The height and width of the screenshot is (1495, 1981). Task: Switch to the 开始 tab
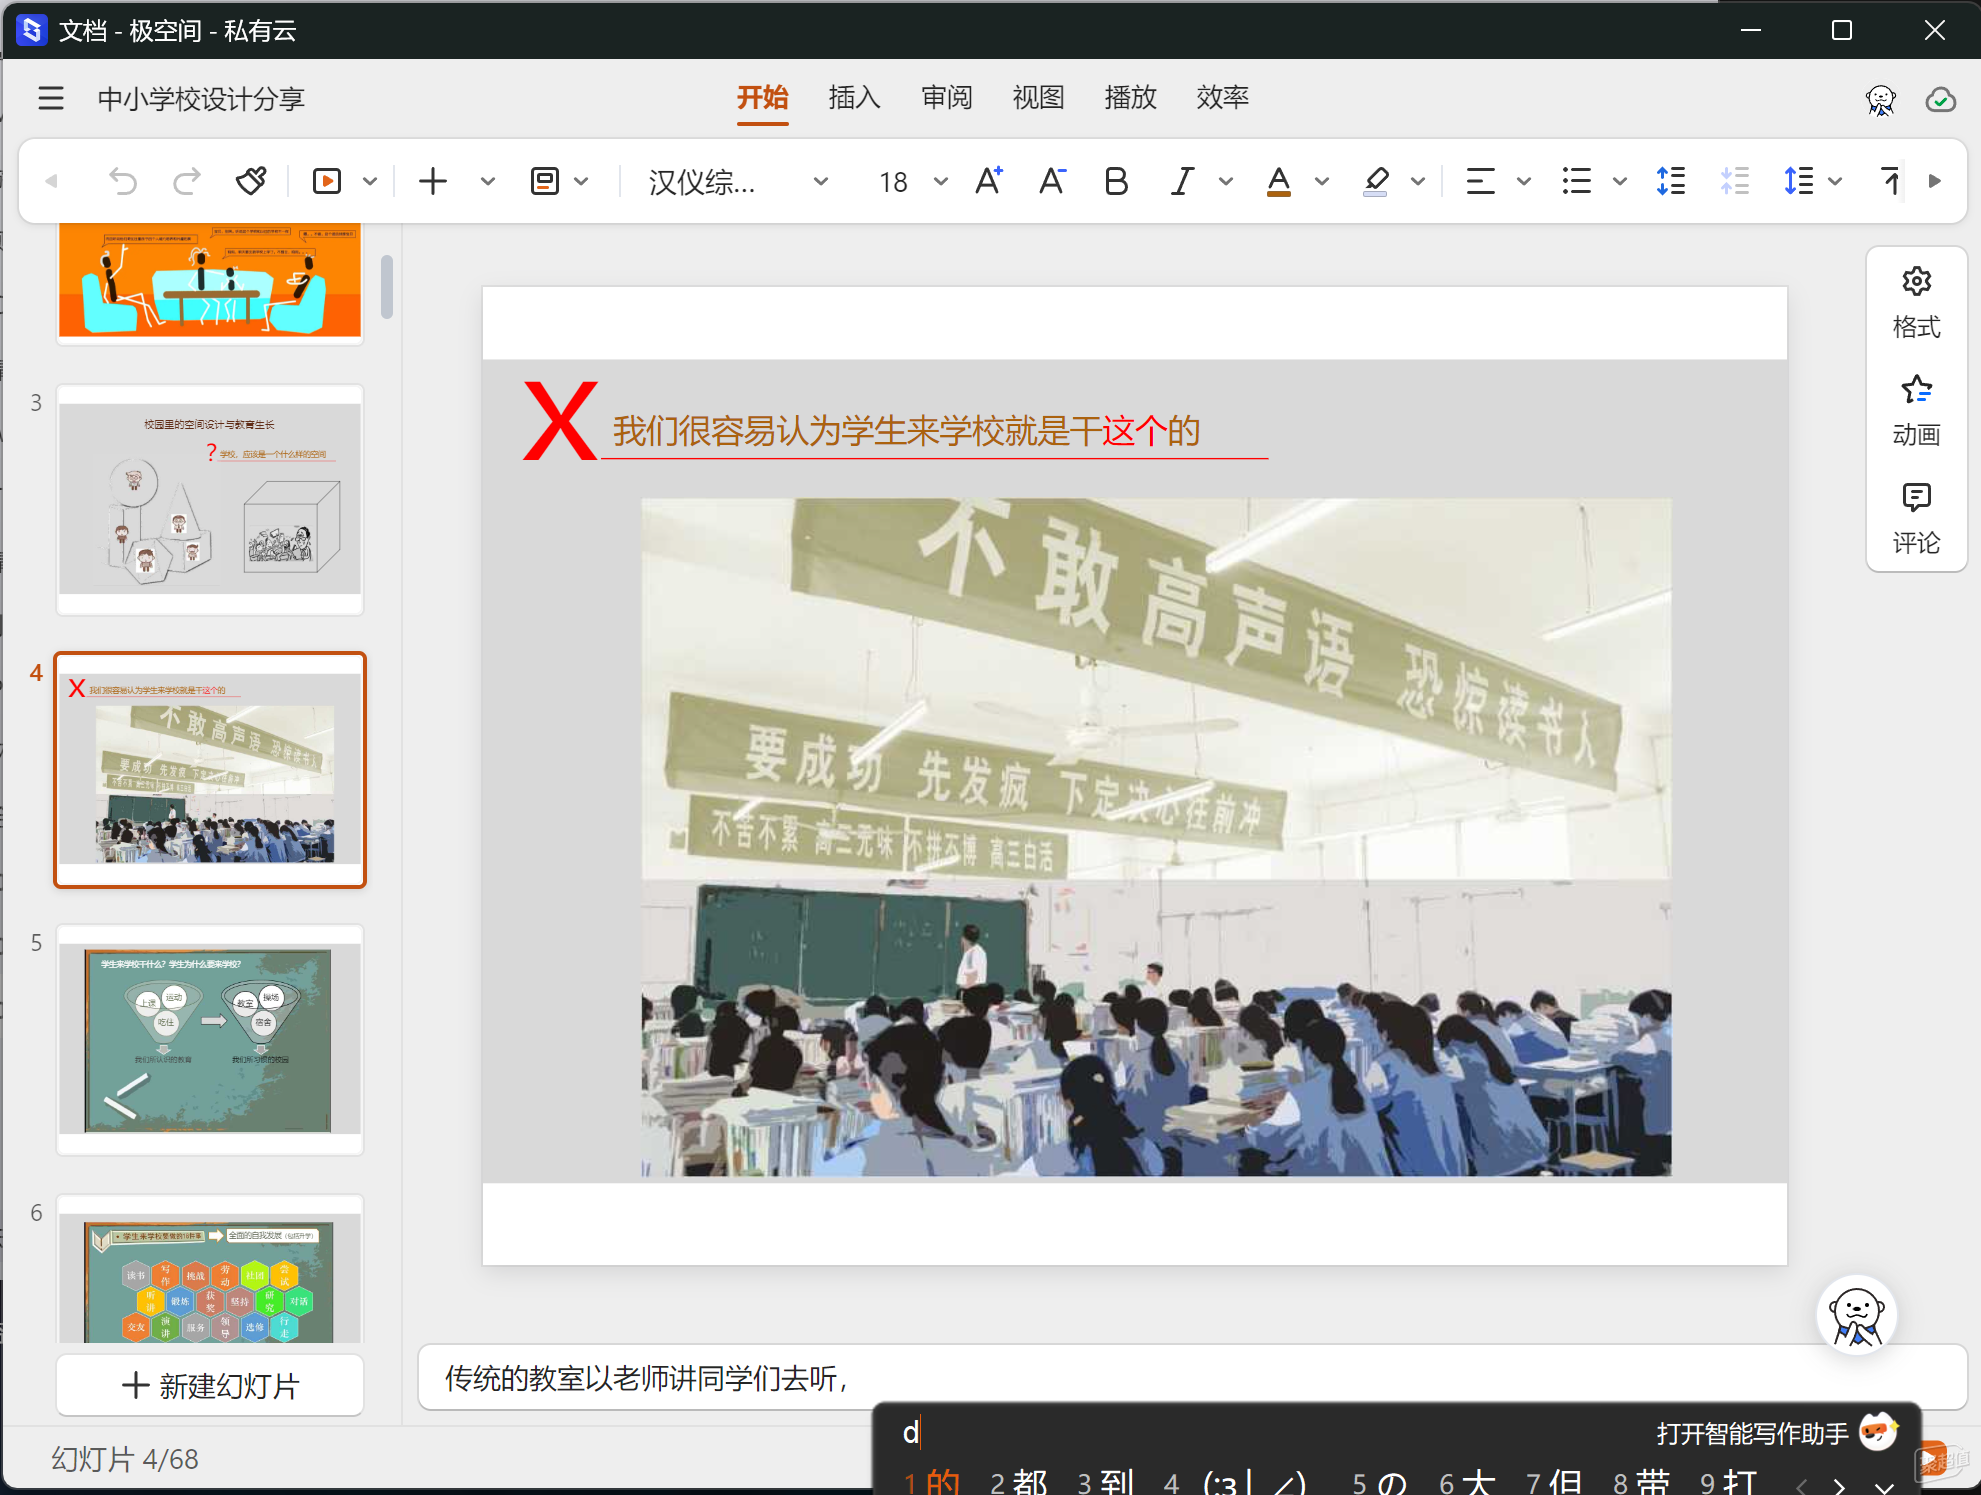tap(763, 98)
